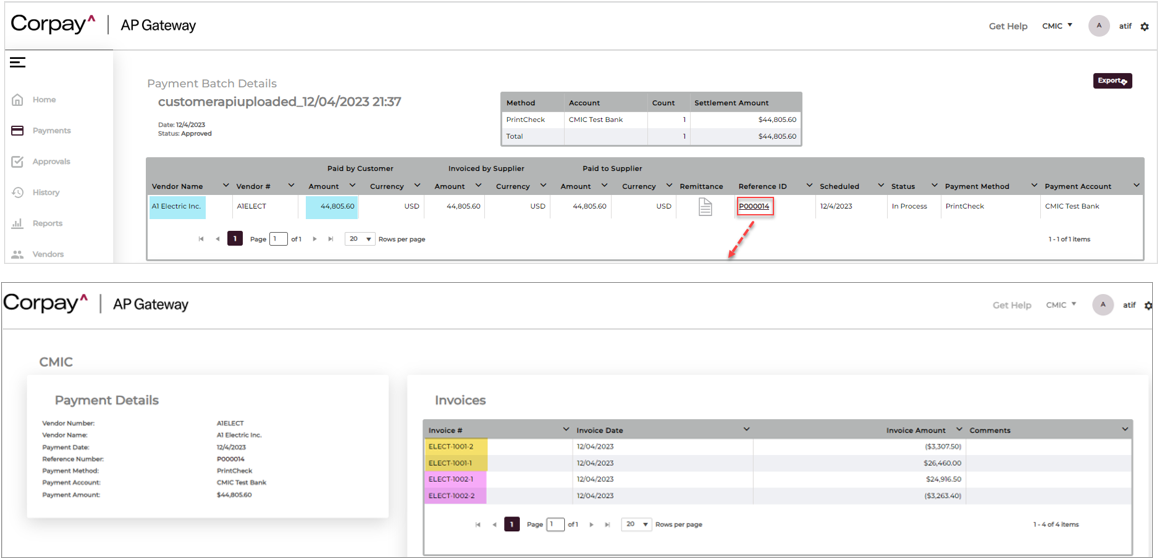Open Payment Account column chevron
The width and height of the screenshot is (1159, 560).
1136,185
